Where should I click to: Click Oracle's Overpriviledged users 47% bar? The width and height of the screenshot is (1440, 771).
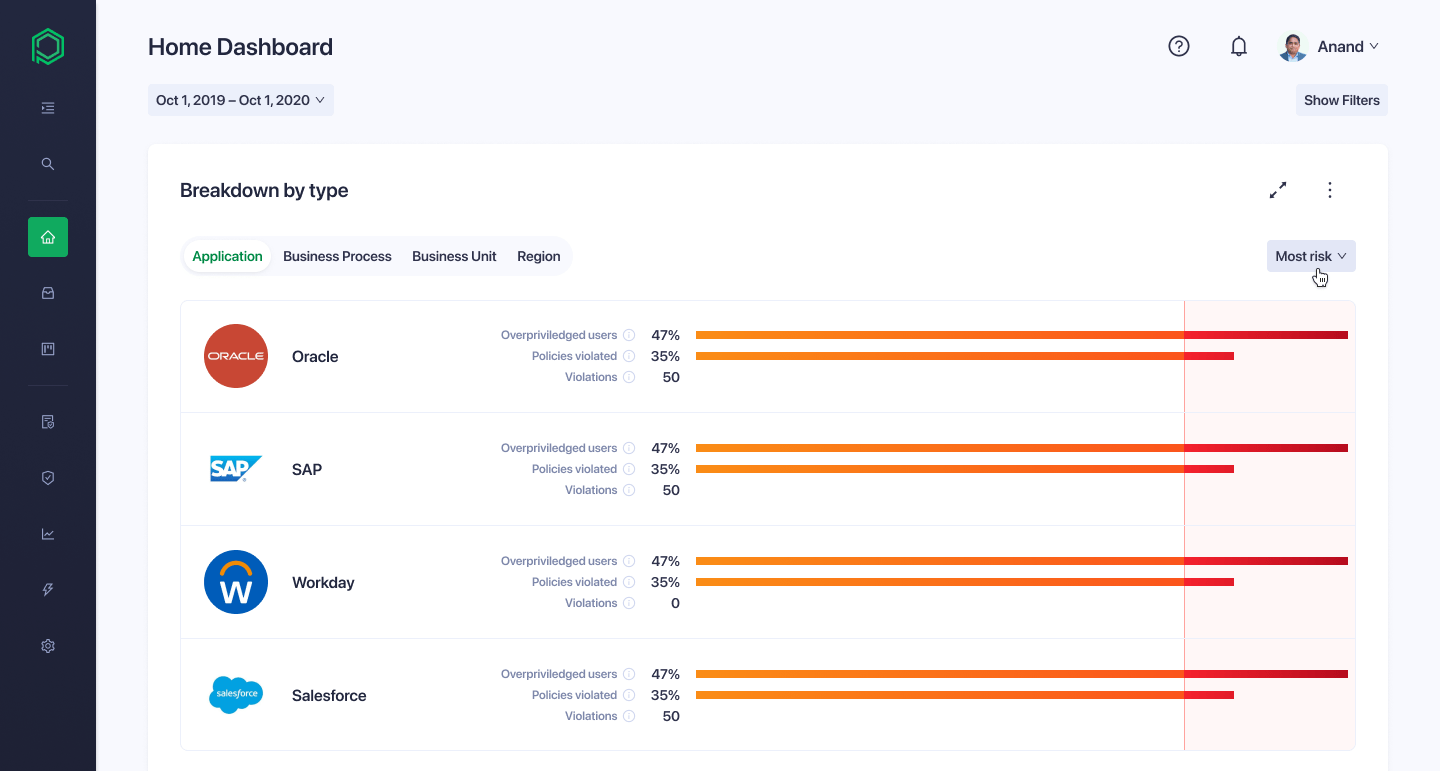(1022, 335)
